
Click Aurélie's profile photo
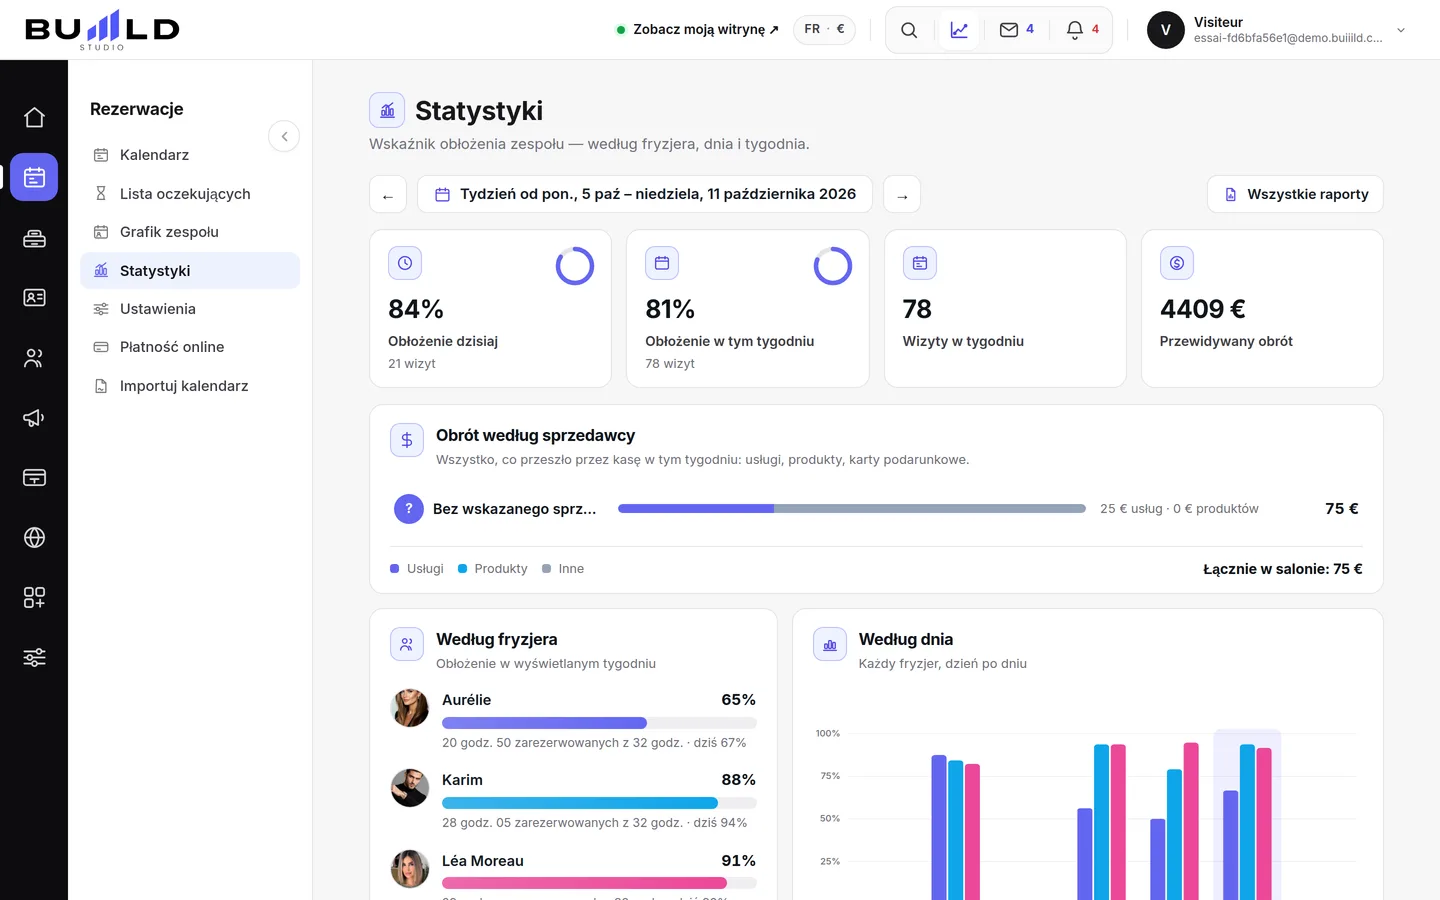[410, 708]
